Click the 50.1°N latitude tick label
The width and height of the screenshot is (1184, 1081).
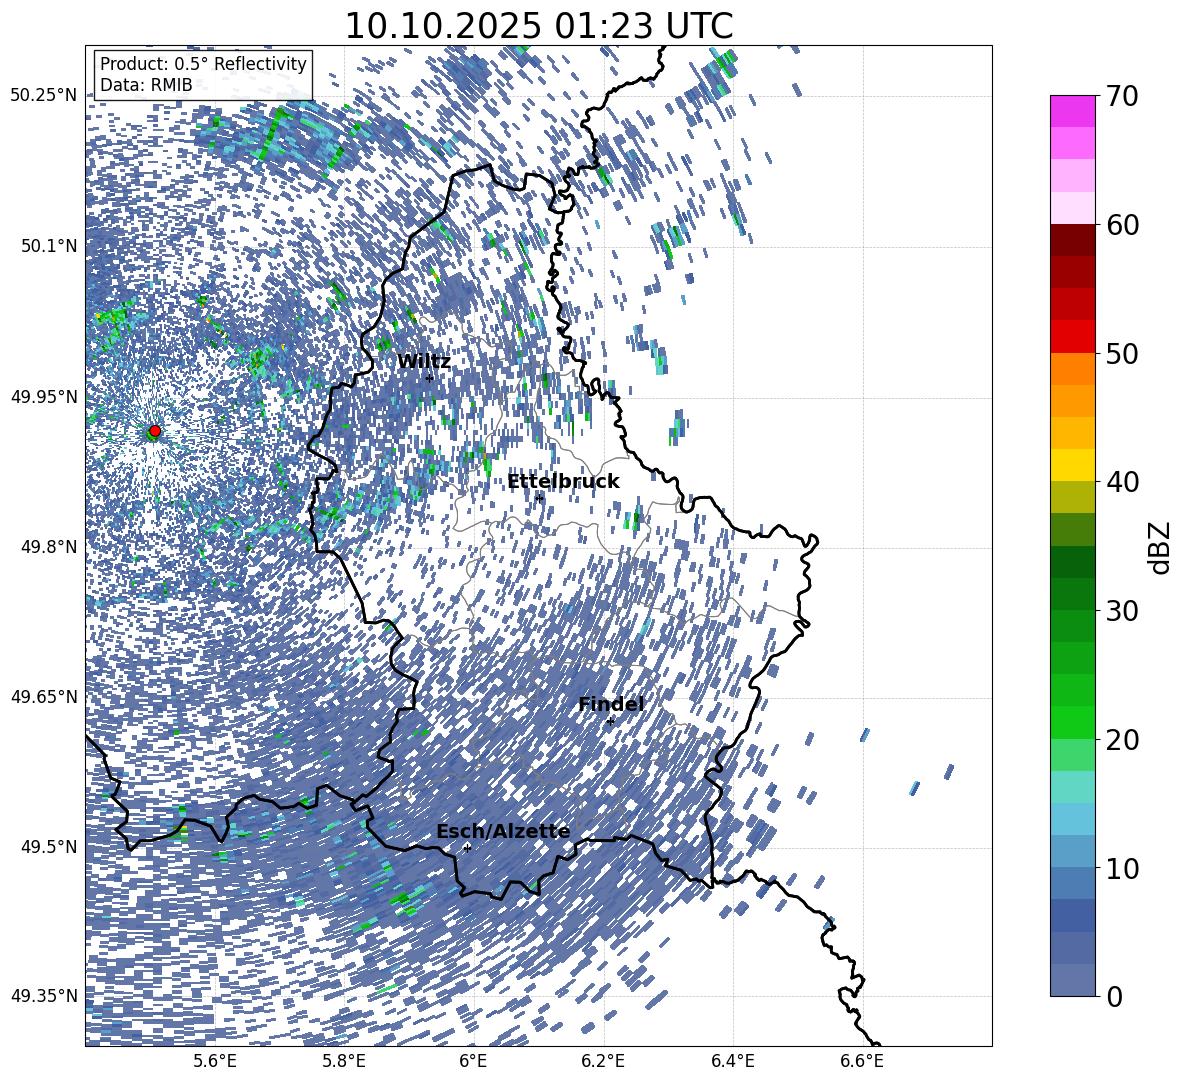point(49,246)
